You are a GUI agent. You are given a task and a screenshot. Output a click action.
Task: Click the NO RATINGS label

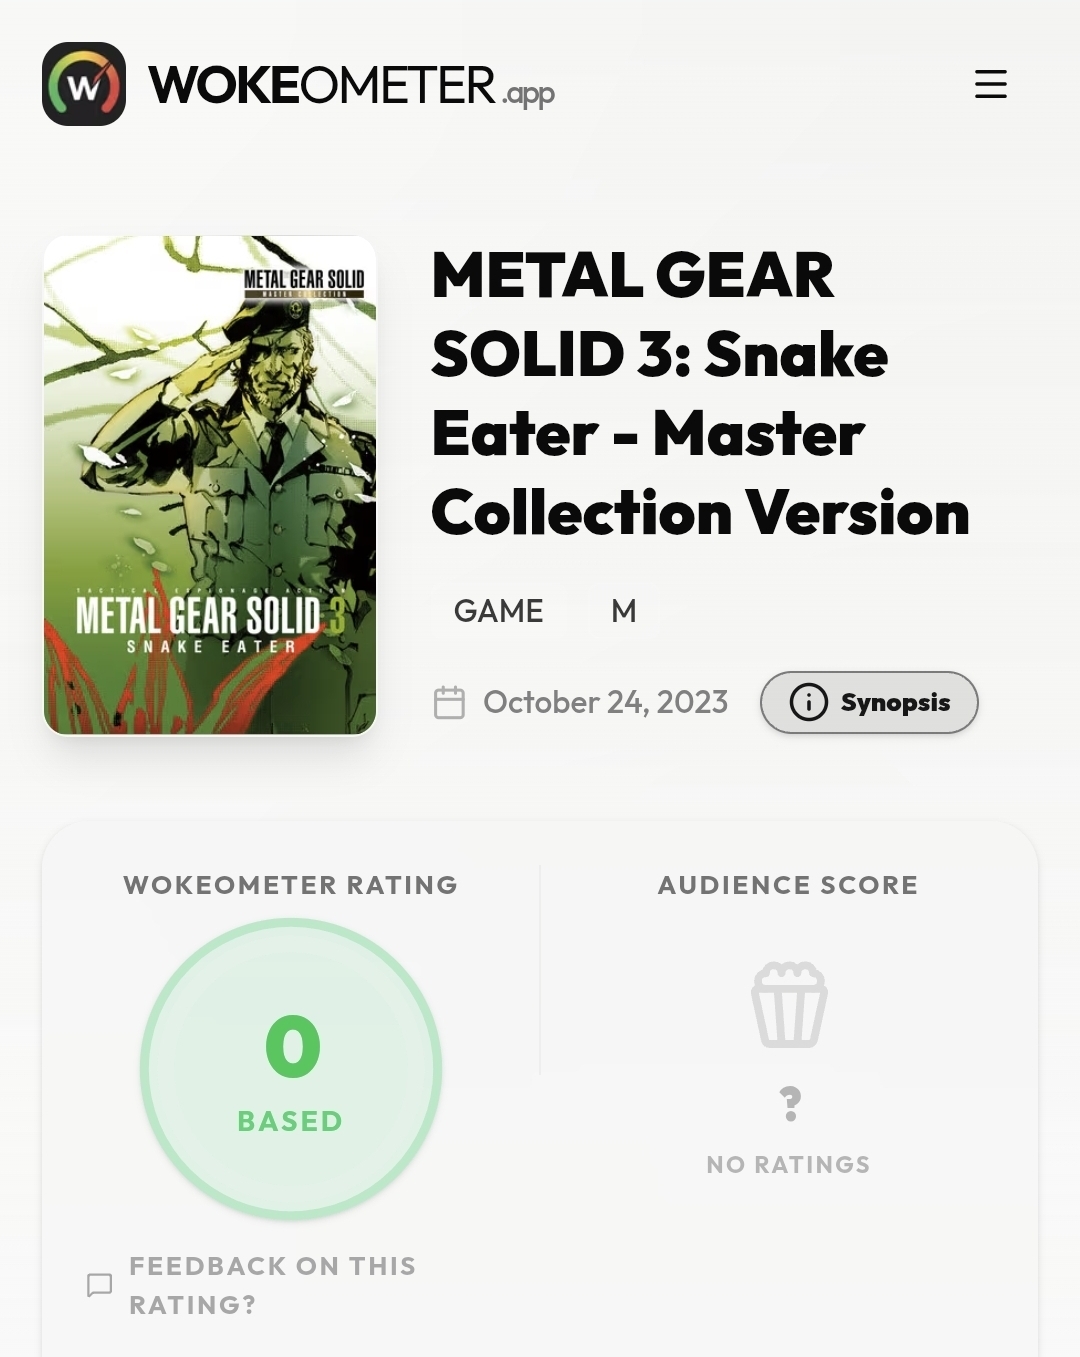[x=788, y=1164]
